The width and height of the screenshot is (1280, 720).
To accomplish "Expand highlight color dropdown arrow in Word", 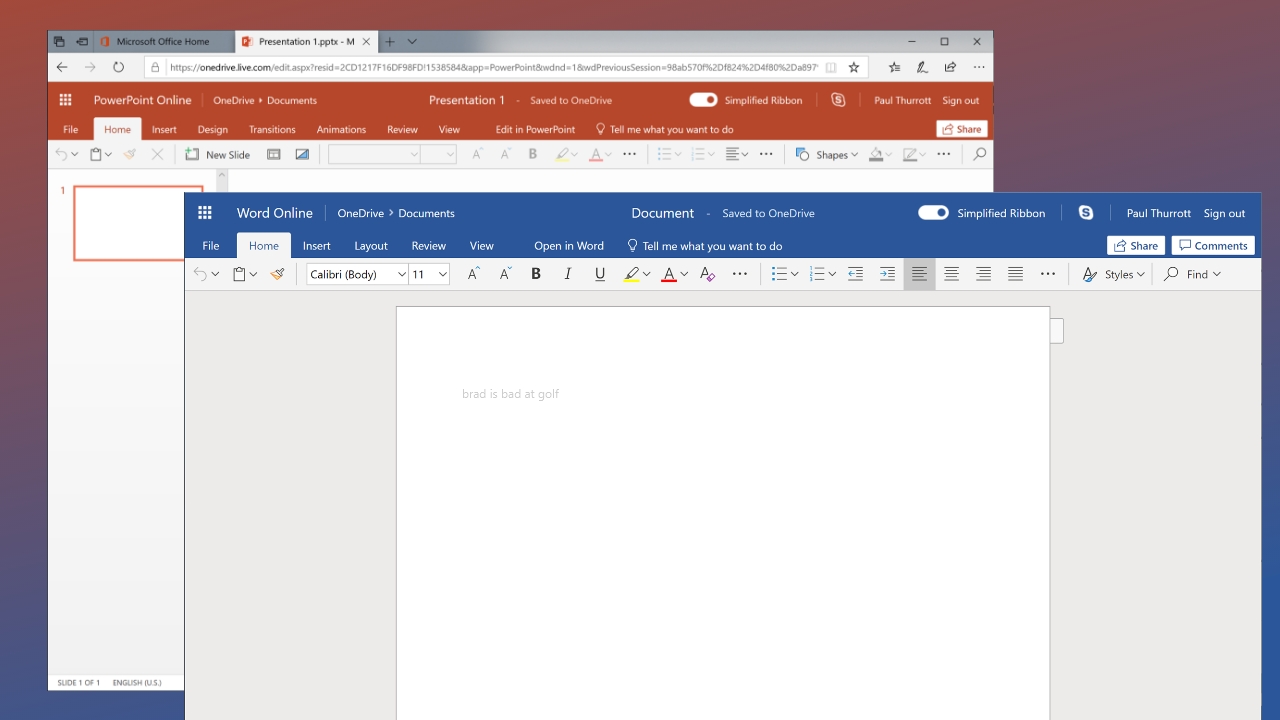I will 647,274.
